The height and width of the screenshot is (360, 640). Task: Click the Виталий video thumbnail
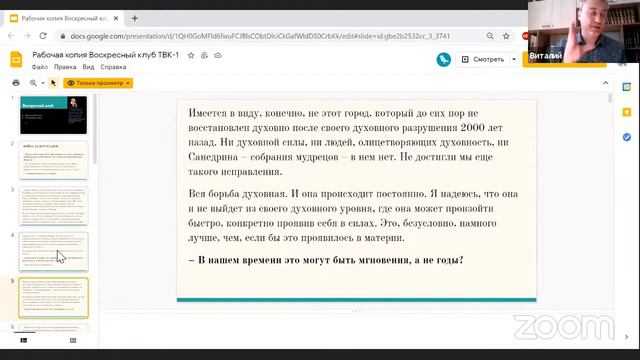tap(584, 31)
